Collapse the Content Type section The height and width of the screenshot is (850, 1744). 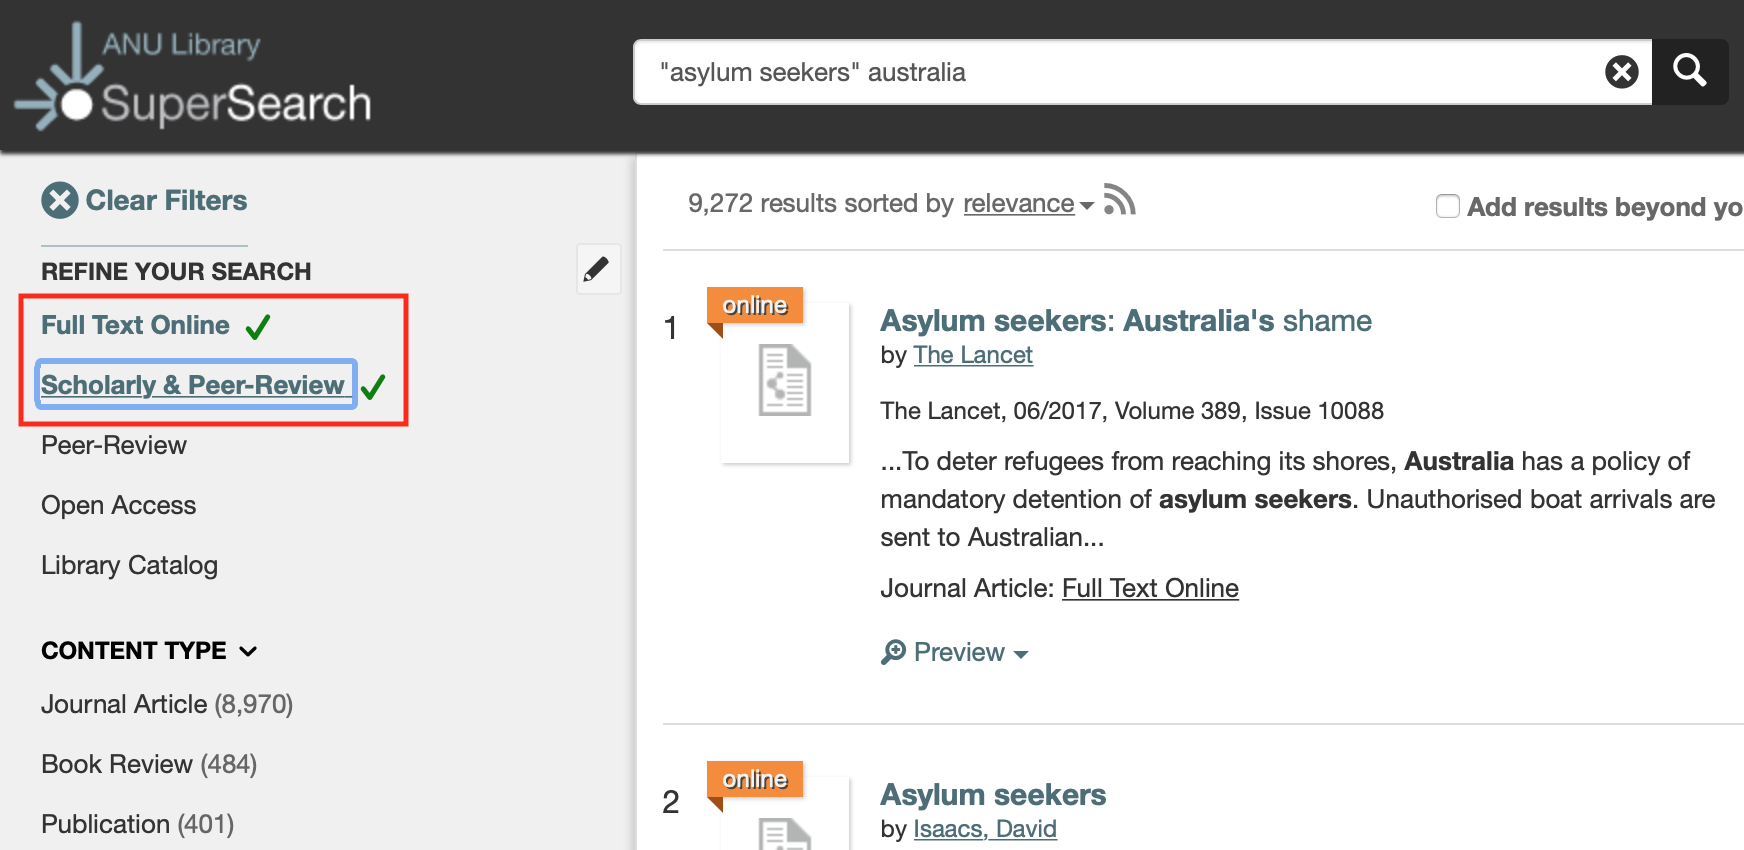(149, 651)
